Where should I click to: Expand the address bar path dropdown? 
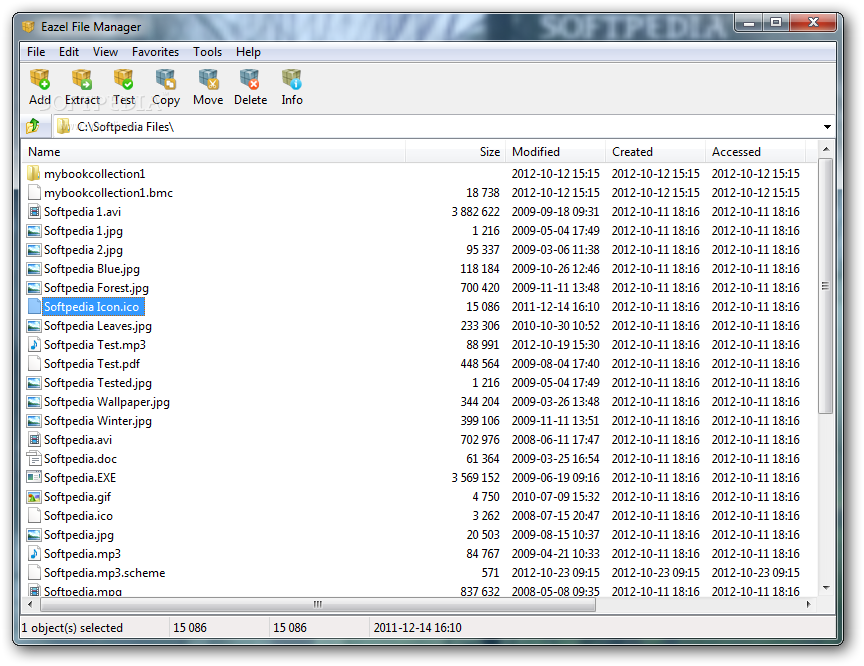(827, 127)
